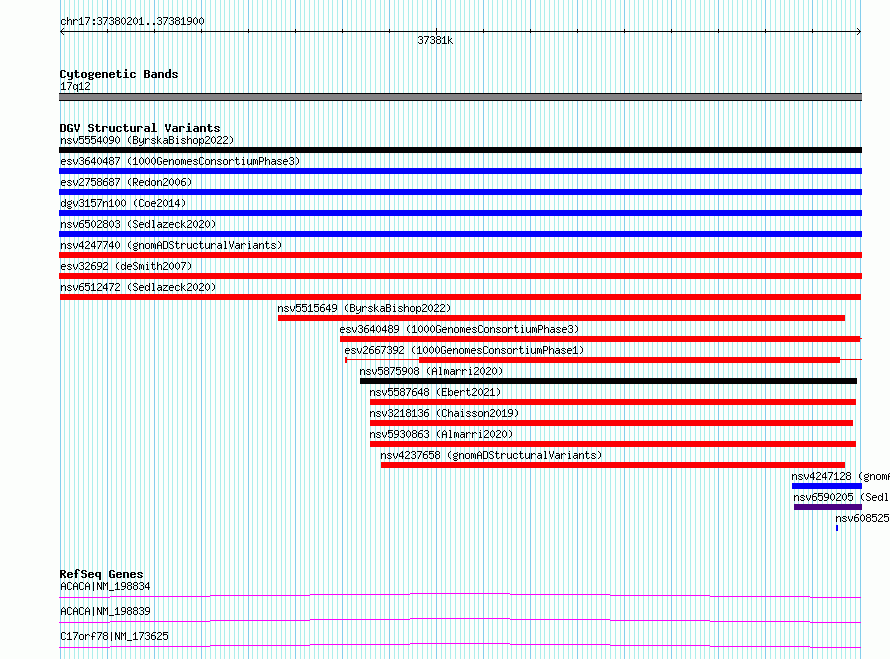Select the red nsv5930863 variant bar

point(612,444)
